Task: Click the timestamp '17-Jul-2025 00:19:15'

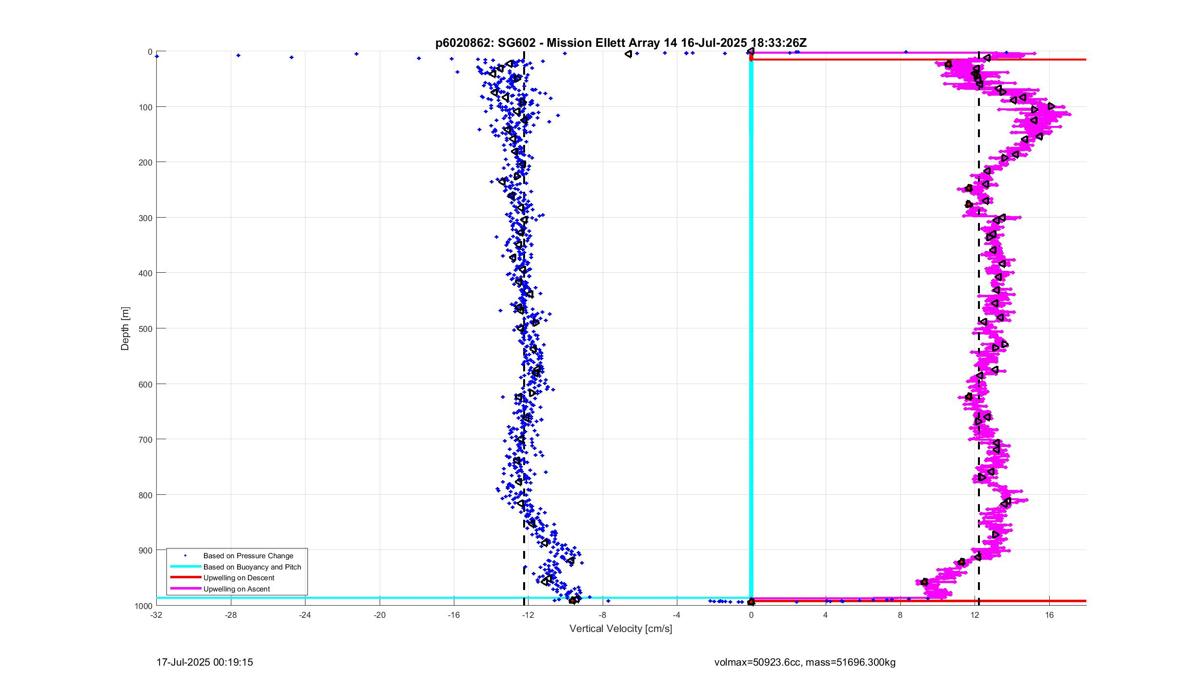Action: tap(205, 662)
